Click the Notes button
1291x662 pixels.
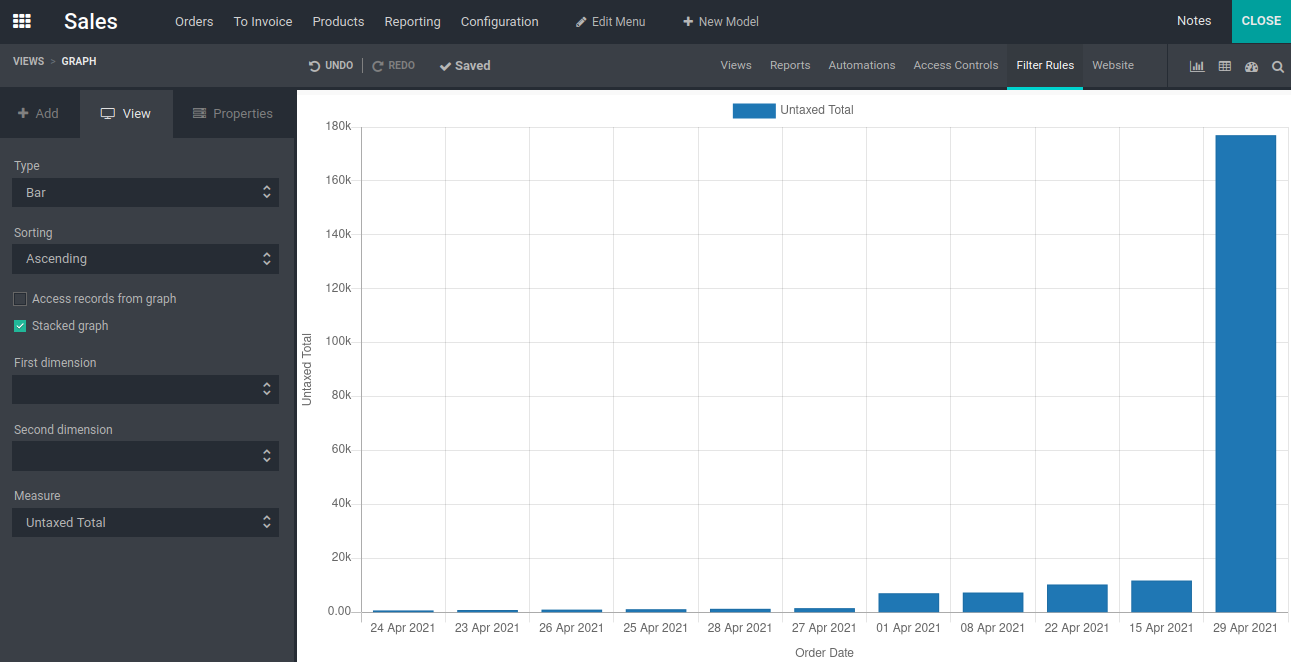click(x=1194, y=21)
